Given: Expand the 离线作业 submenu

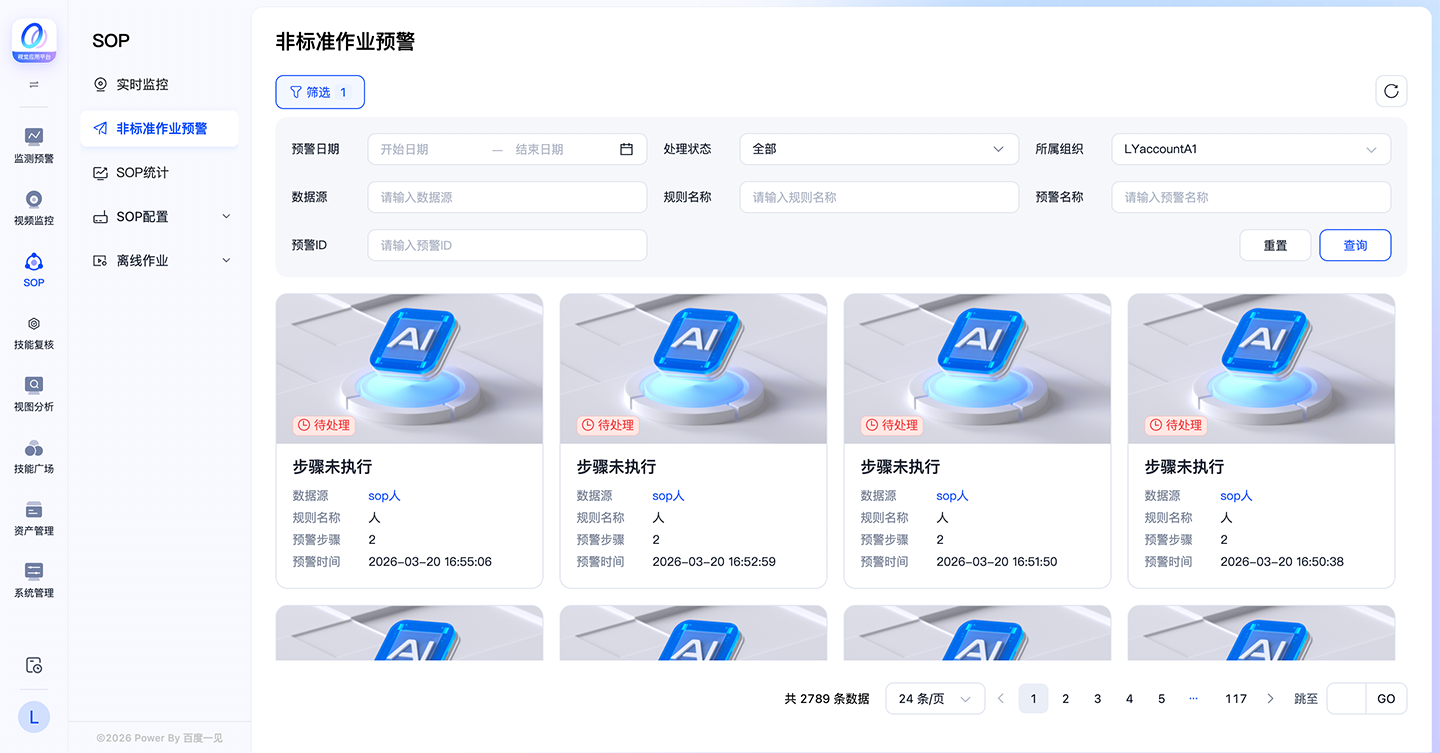Looking at the screenshot, I should (159, 261).
